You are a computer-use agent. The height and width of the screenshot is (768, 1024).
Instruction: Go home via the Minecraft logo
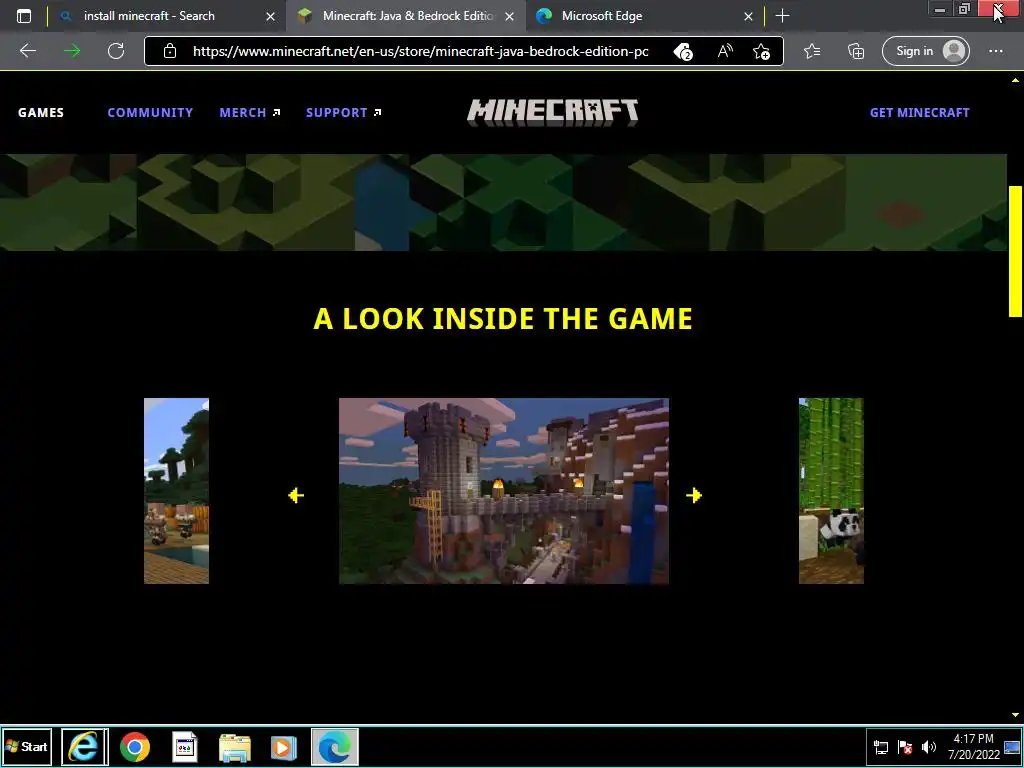[x=552, y=112]
